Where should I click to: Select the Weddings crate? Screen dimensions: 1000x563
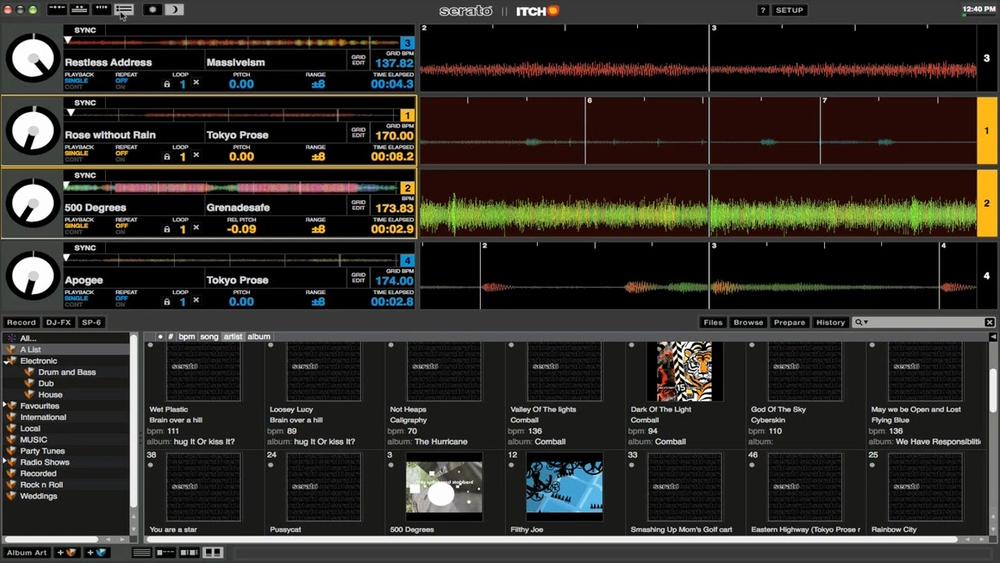(38, 496)
